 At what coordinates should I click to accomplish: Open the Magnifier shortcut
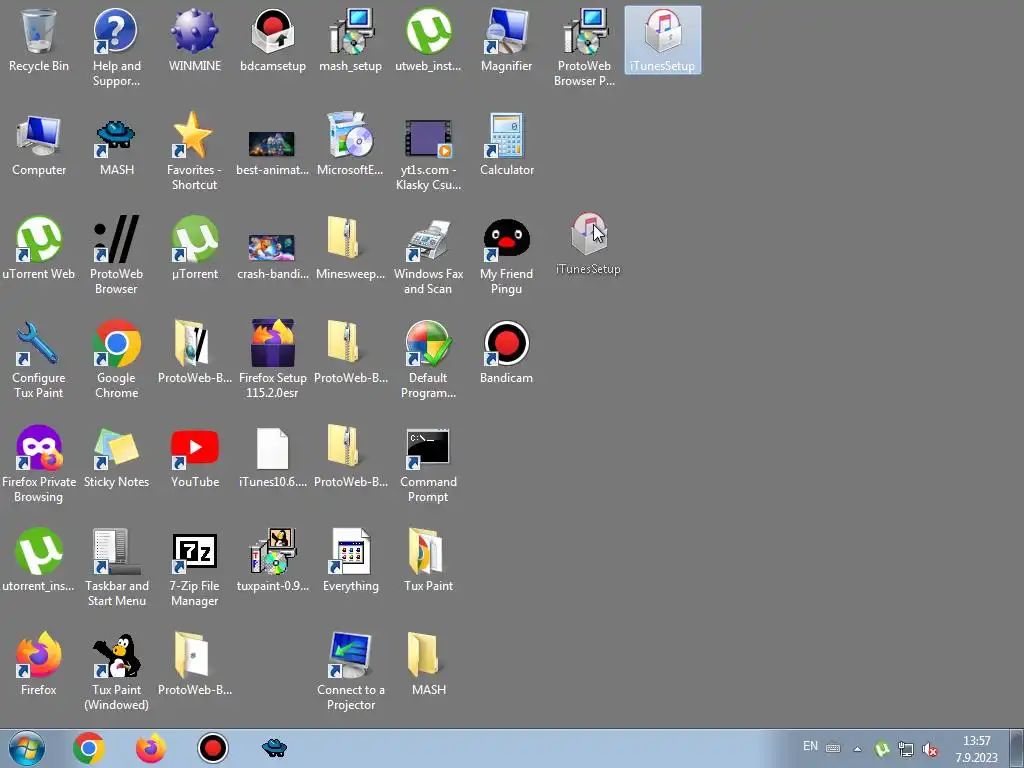(x=506, y=39)
